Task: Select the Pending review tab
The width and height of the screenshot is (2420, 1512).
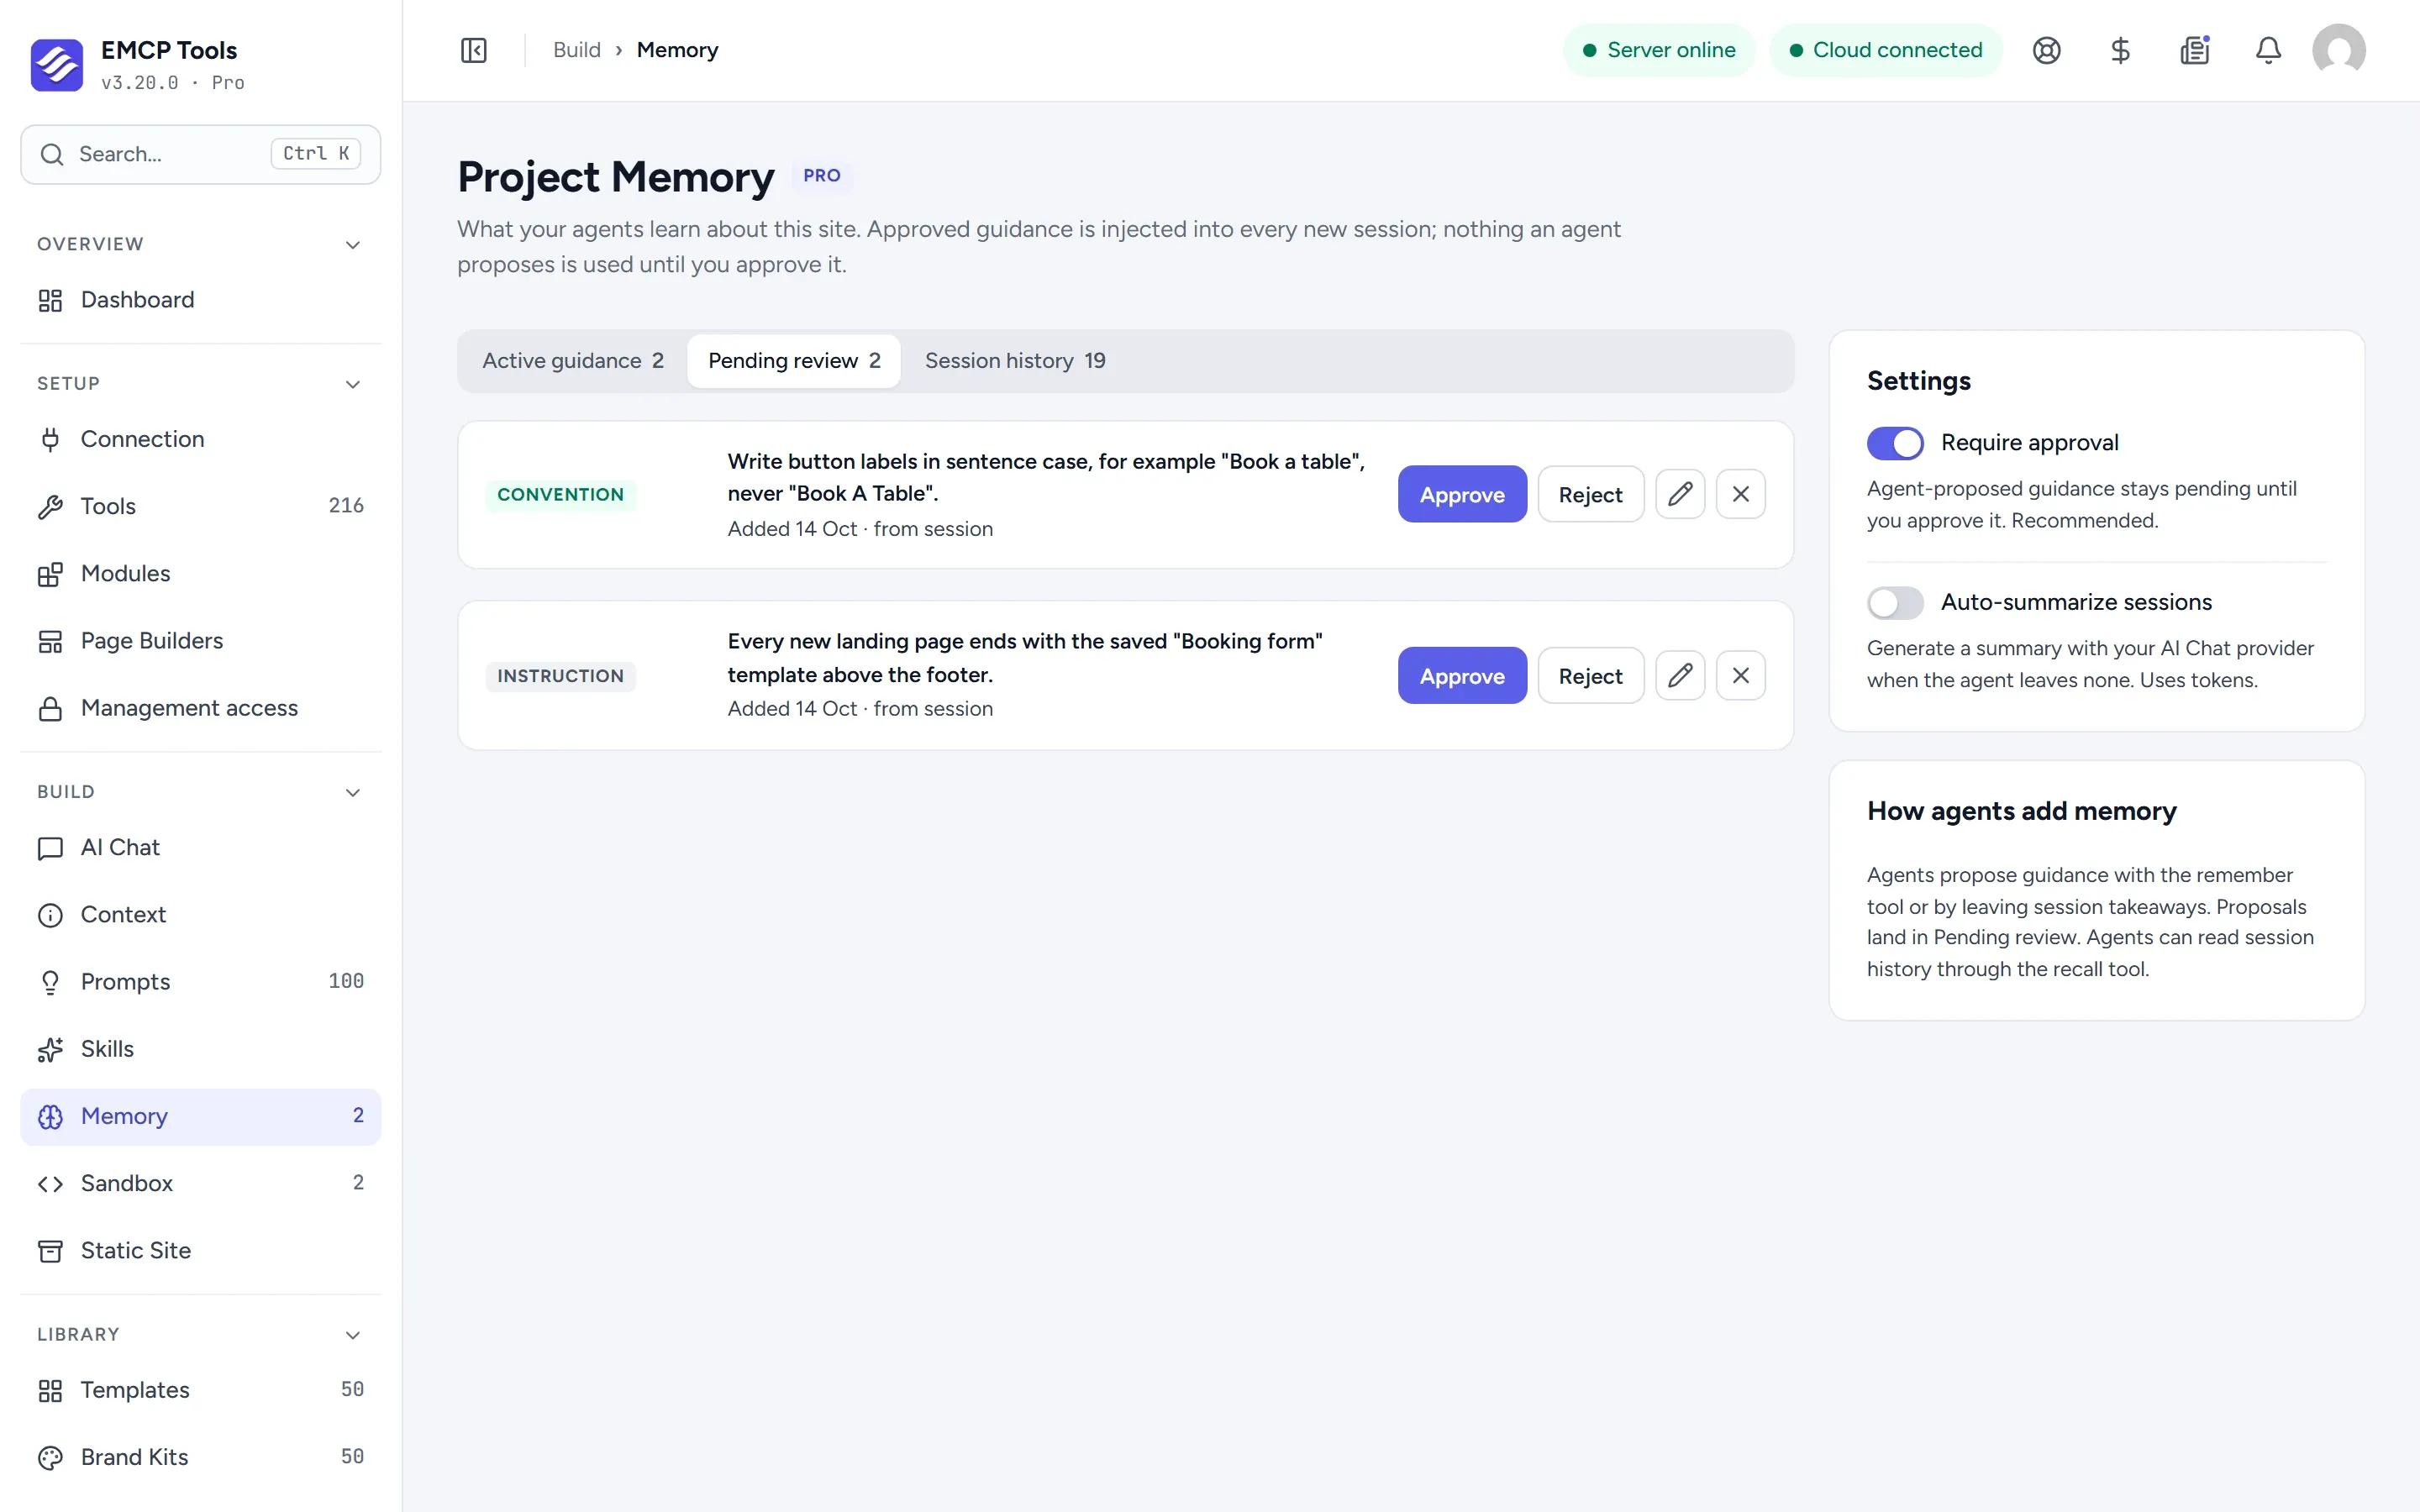Action: coord(794,361)
